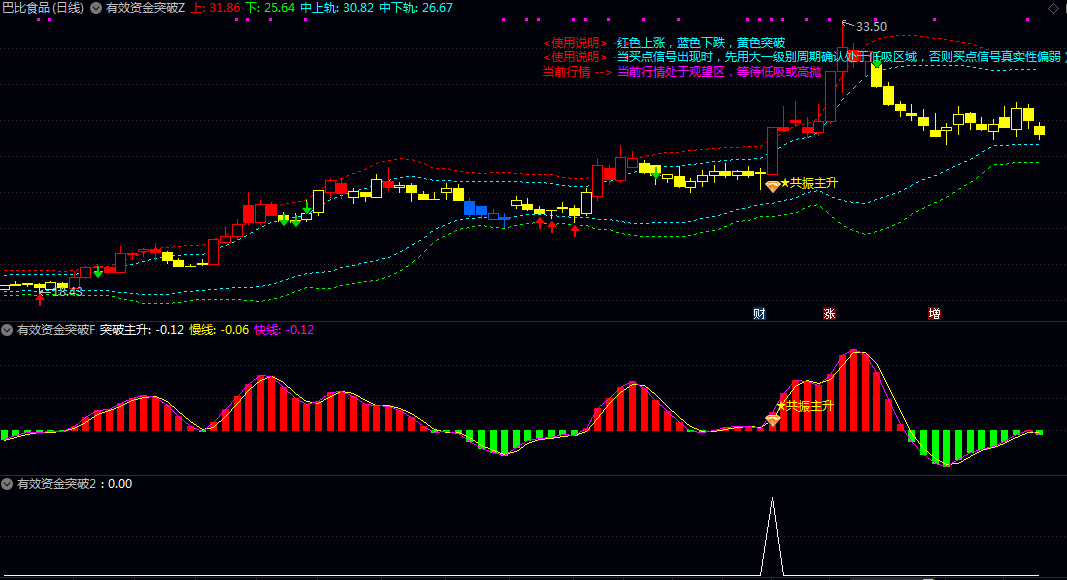The image size is (1067, 580).
Task: Click the red 涨 marker icon
Action: [829, 313]
